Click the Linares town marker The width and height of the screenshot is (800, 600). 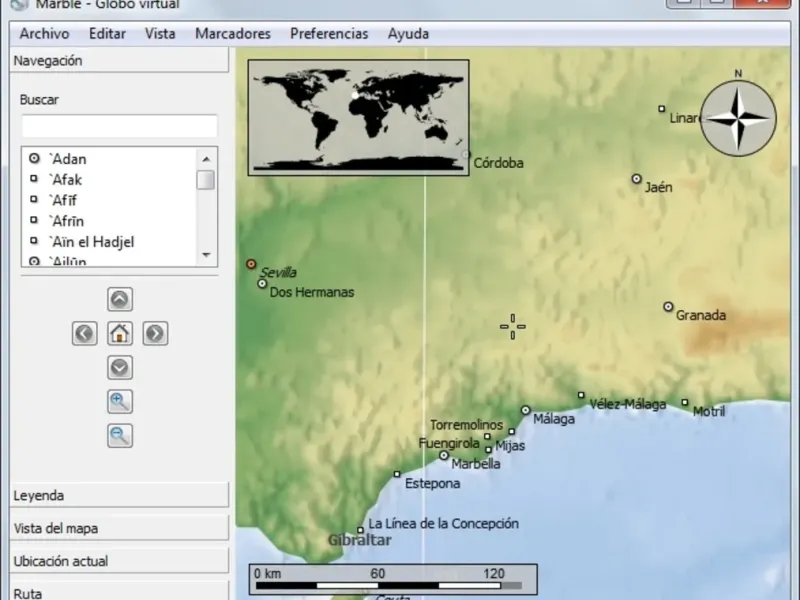coord(662,109)
